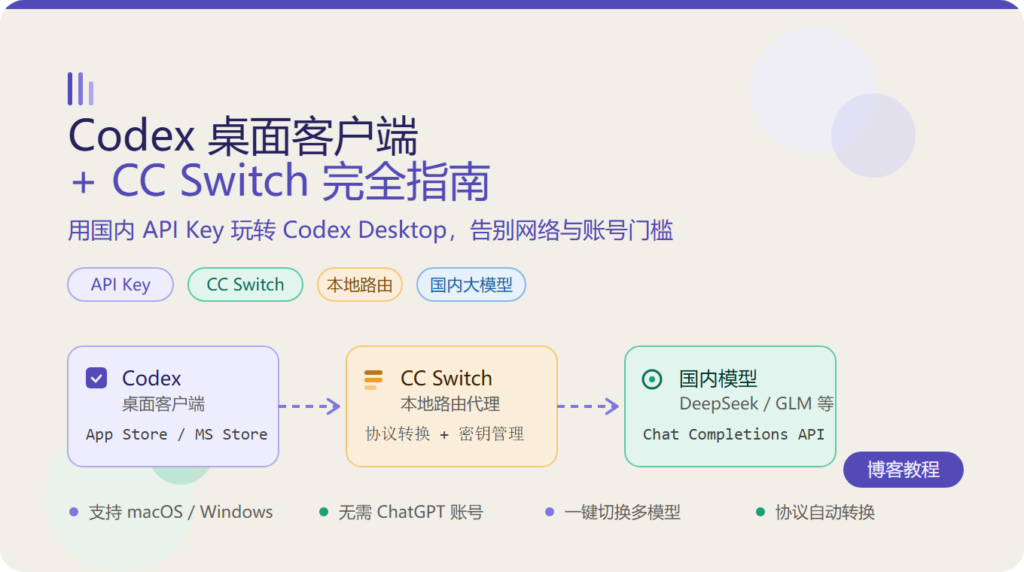Click the purple vertical bars logo icon

pos(80,89)
